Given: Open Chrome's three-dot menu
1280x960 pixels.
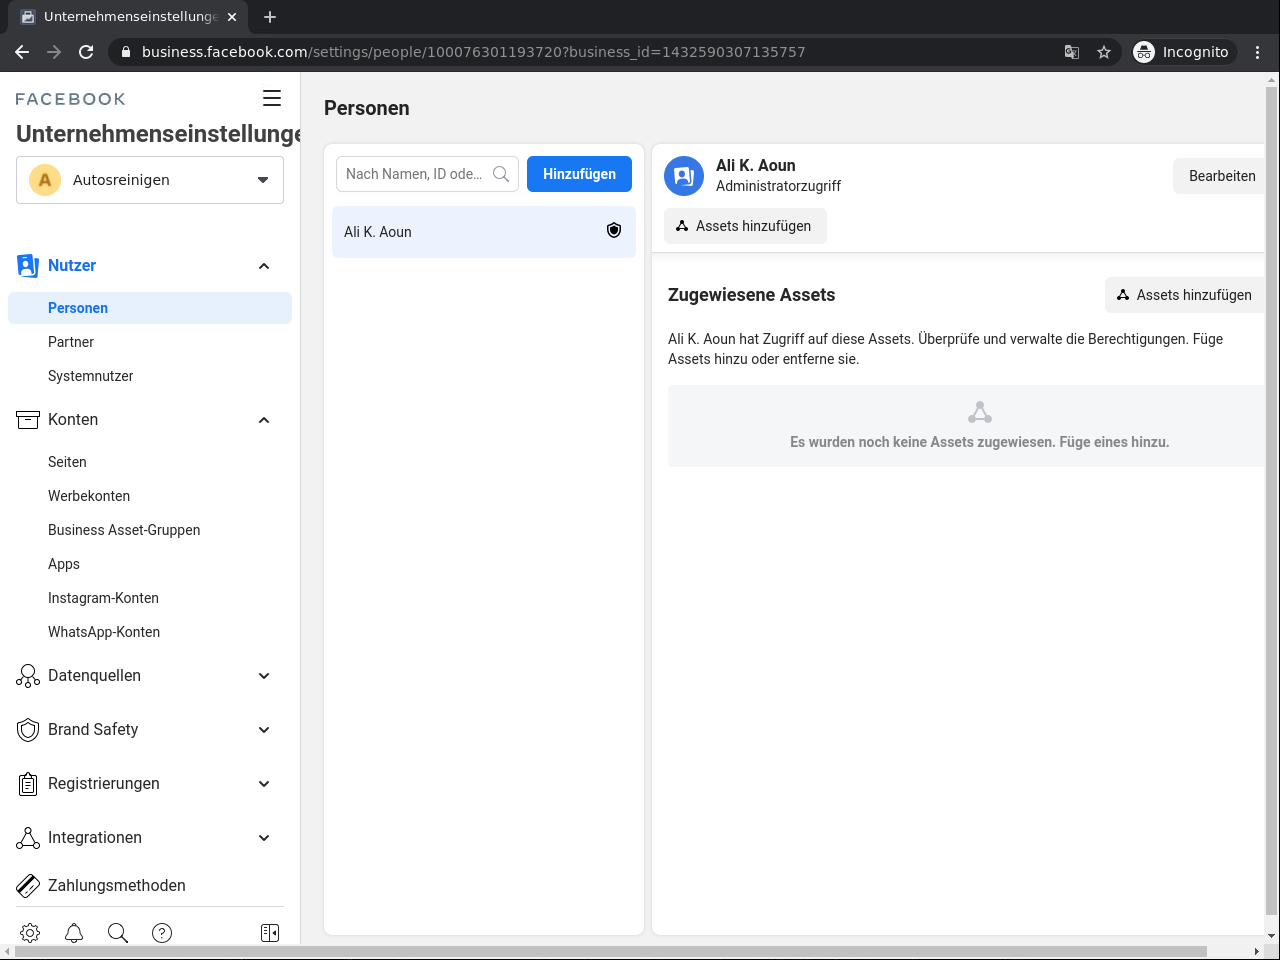Looking at the screenshot, I should 1258,52.
